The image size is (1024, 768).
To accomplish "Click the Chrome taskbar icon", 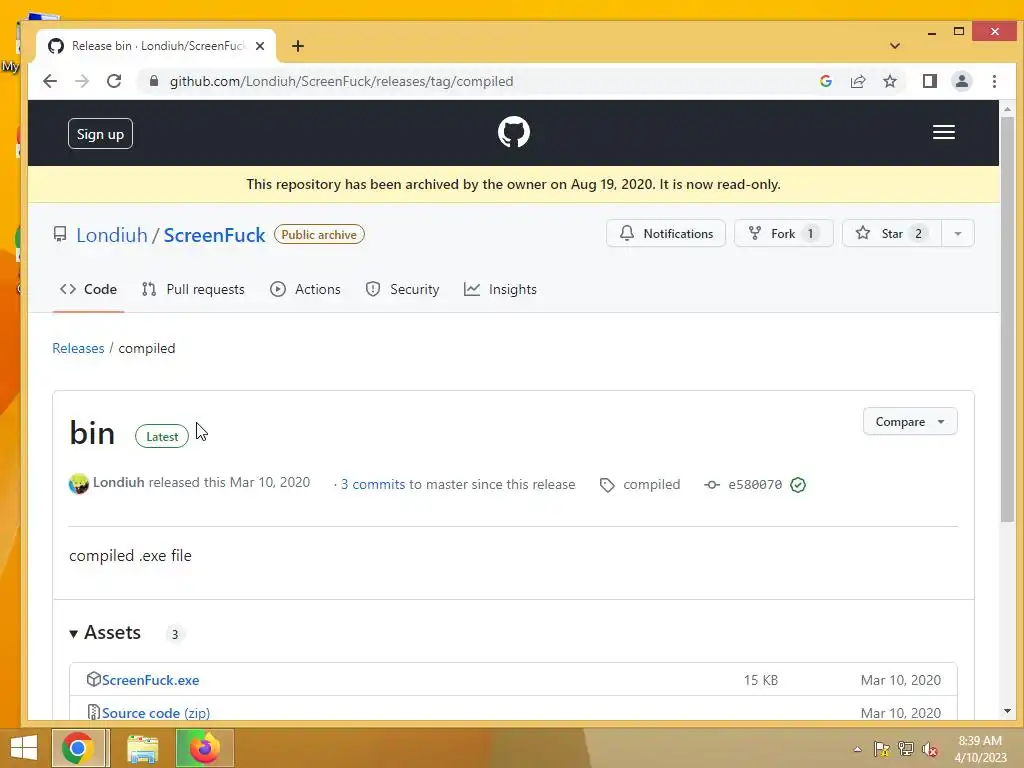I will [x=78, y=748].
